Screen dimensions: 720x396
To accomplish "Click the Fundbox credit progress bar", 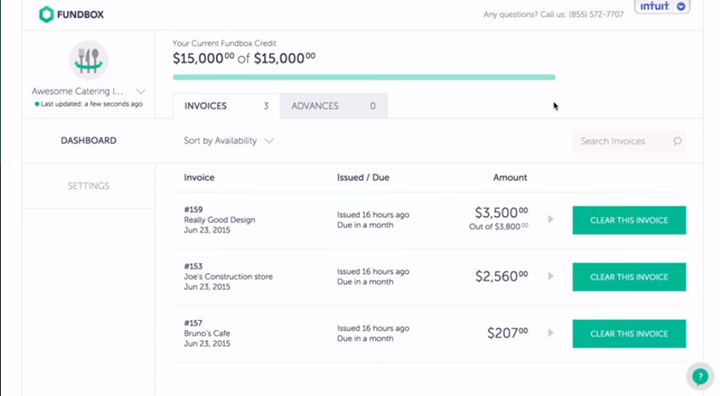I will tap(364, 77).
